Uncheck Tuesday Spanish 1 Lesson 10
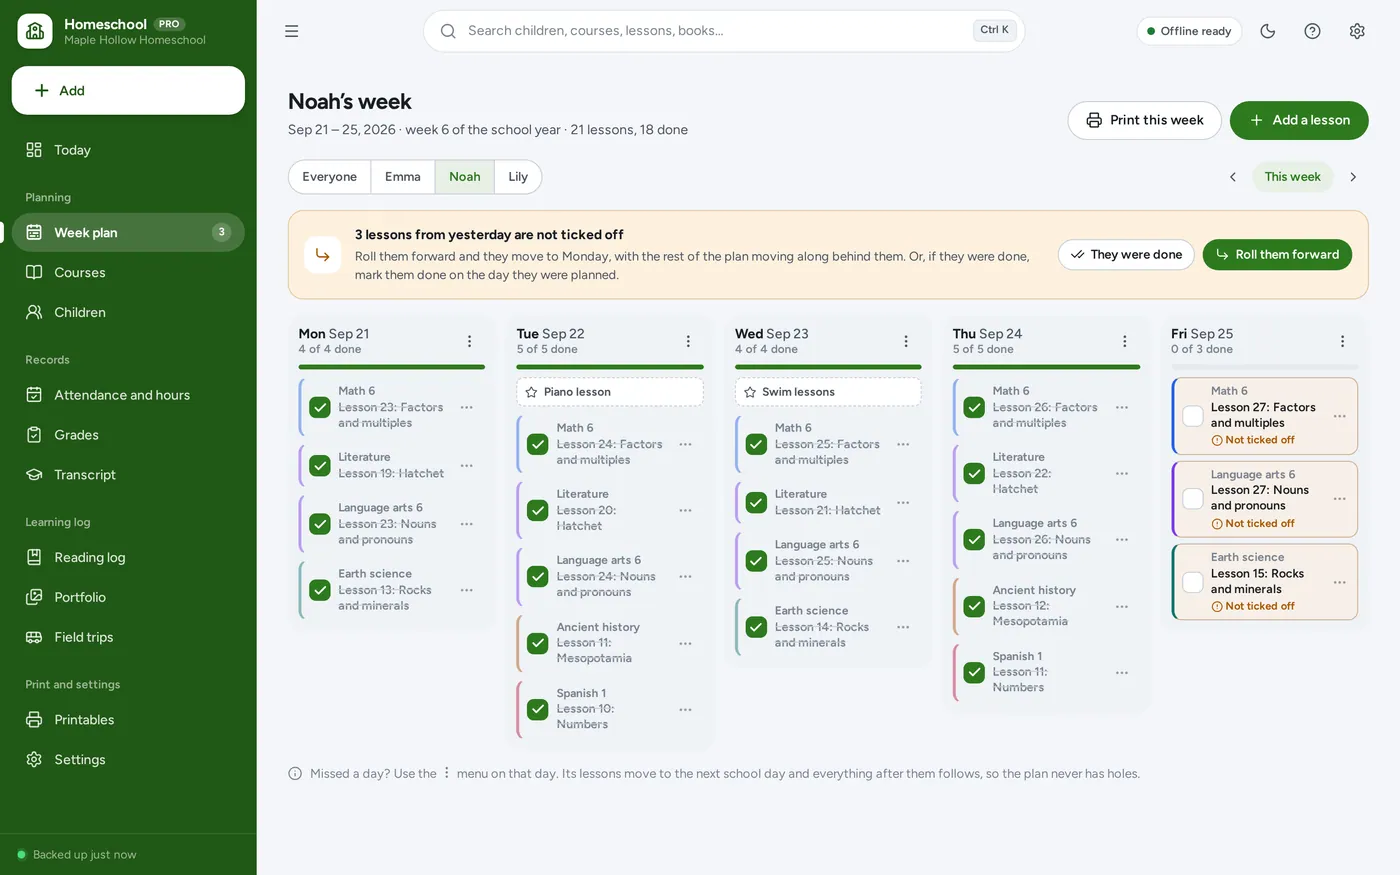1400x875 pixels. [538, 709]
